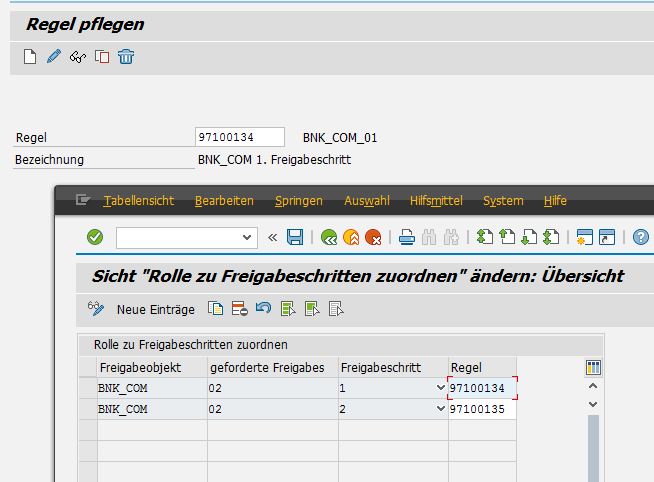Screen dimensions: 654x482
Task: Open the Springen menu
Action: (x=298, y=201)
